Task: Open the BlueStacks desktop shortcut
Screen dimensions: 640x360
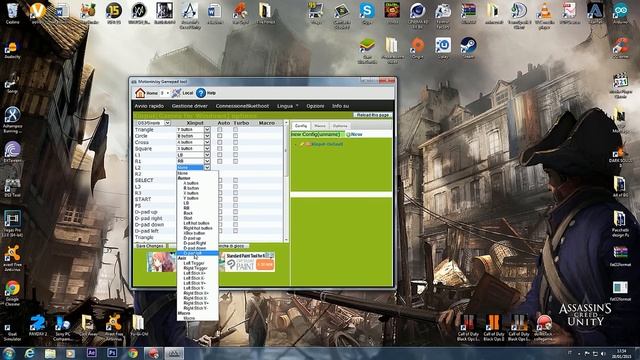Action: [367, 50]
